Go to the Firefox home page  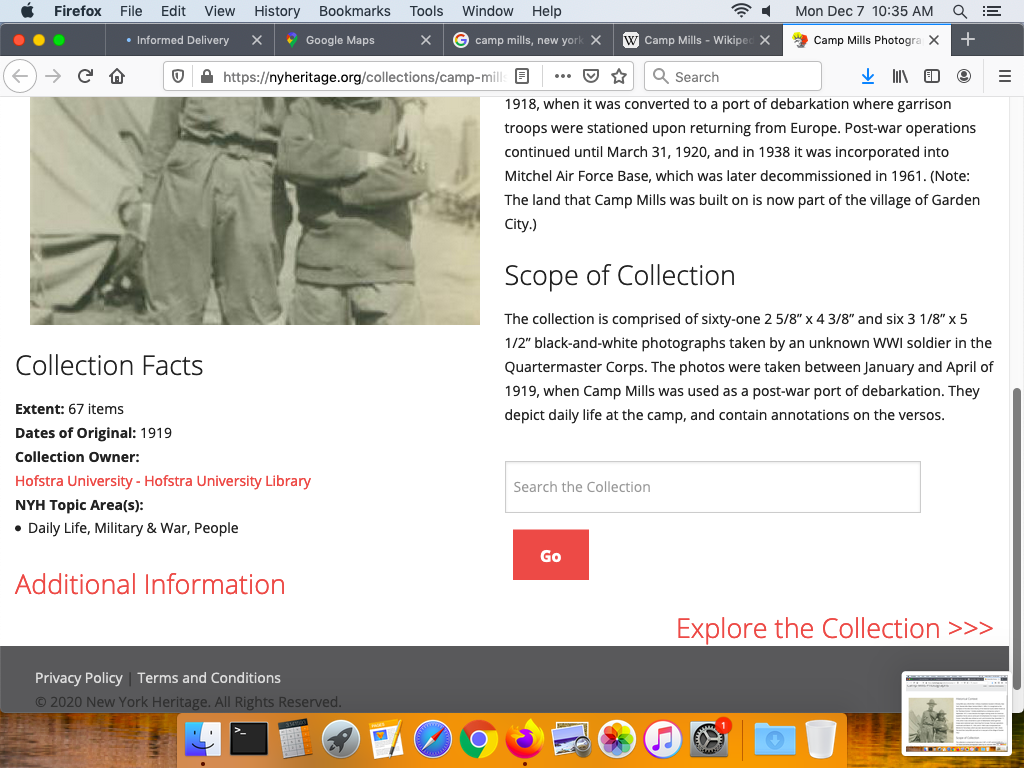117,77
